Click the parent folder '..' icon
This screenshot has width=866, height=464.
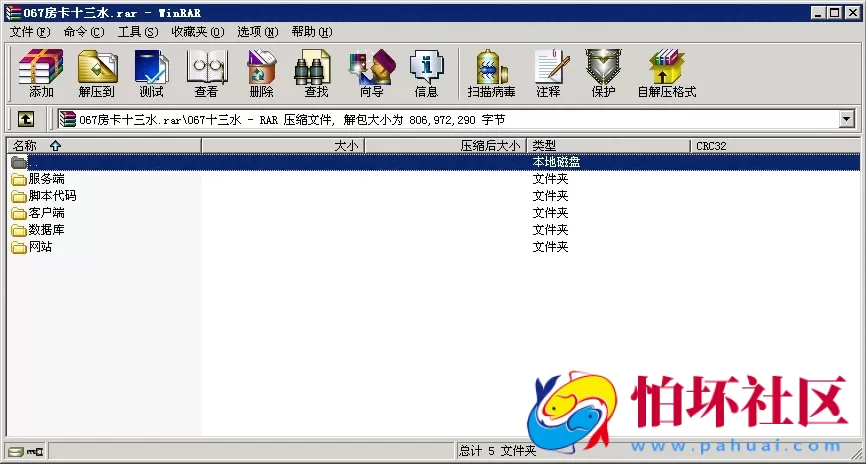pyautogui.click(x=19, y=162)
